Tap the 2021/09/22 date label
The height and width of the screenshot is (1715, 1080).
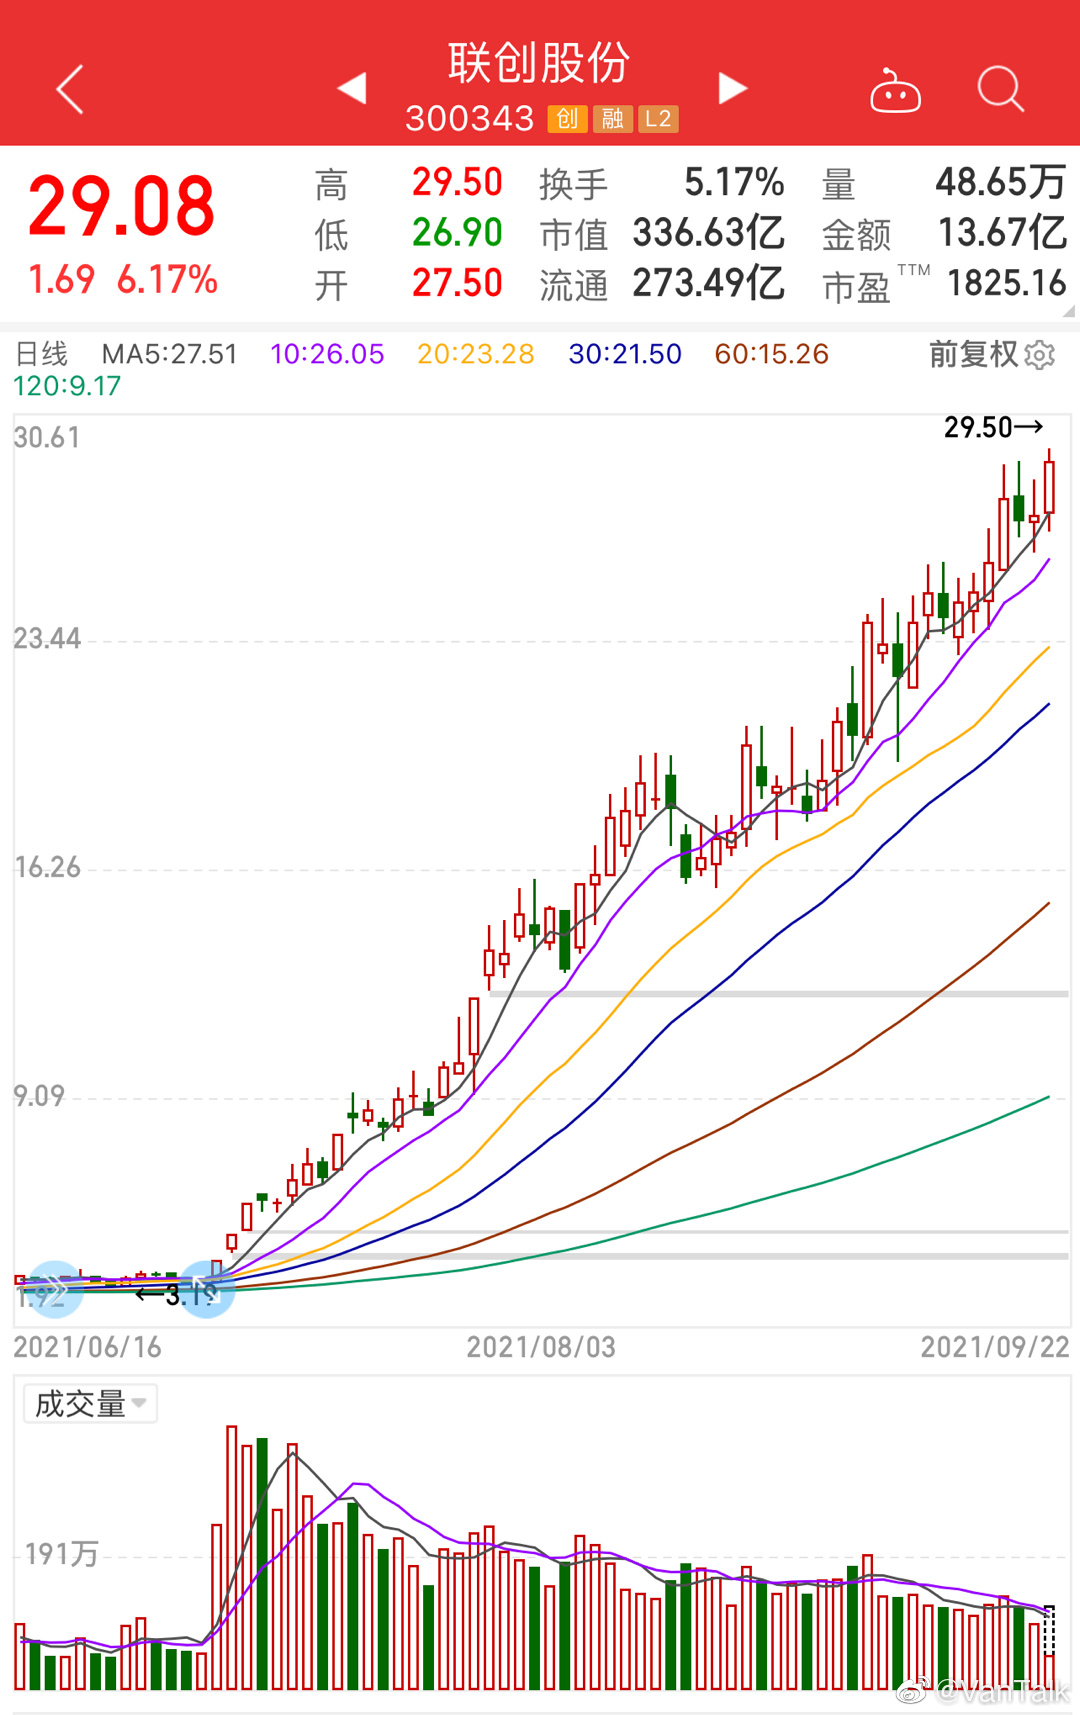(995, 1347)
